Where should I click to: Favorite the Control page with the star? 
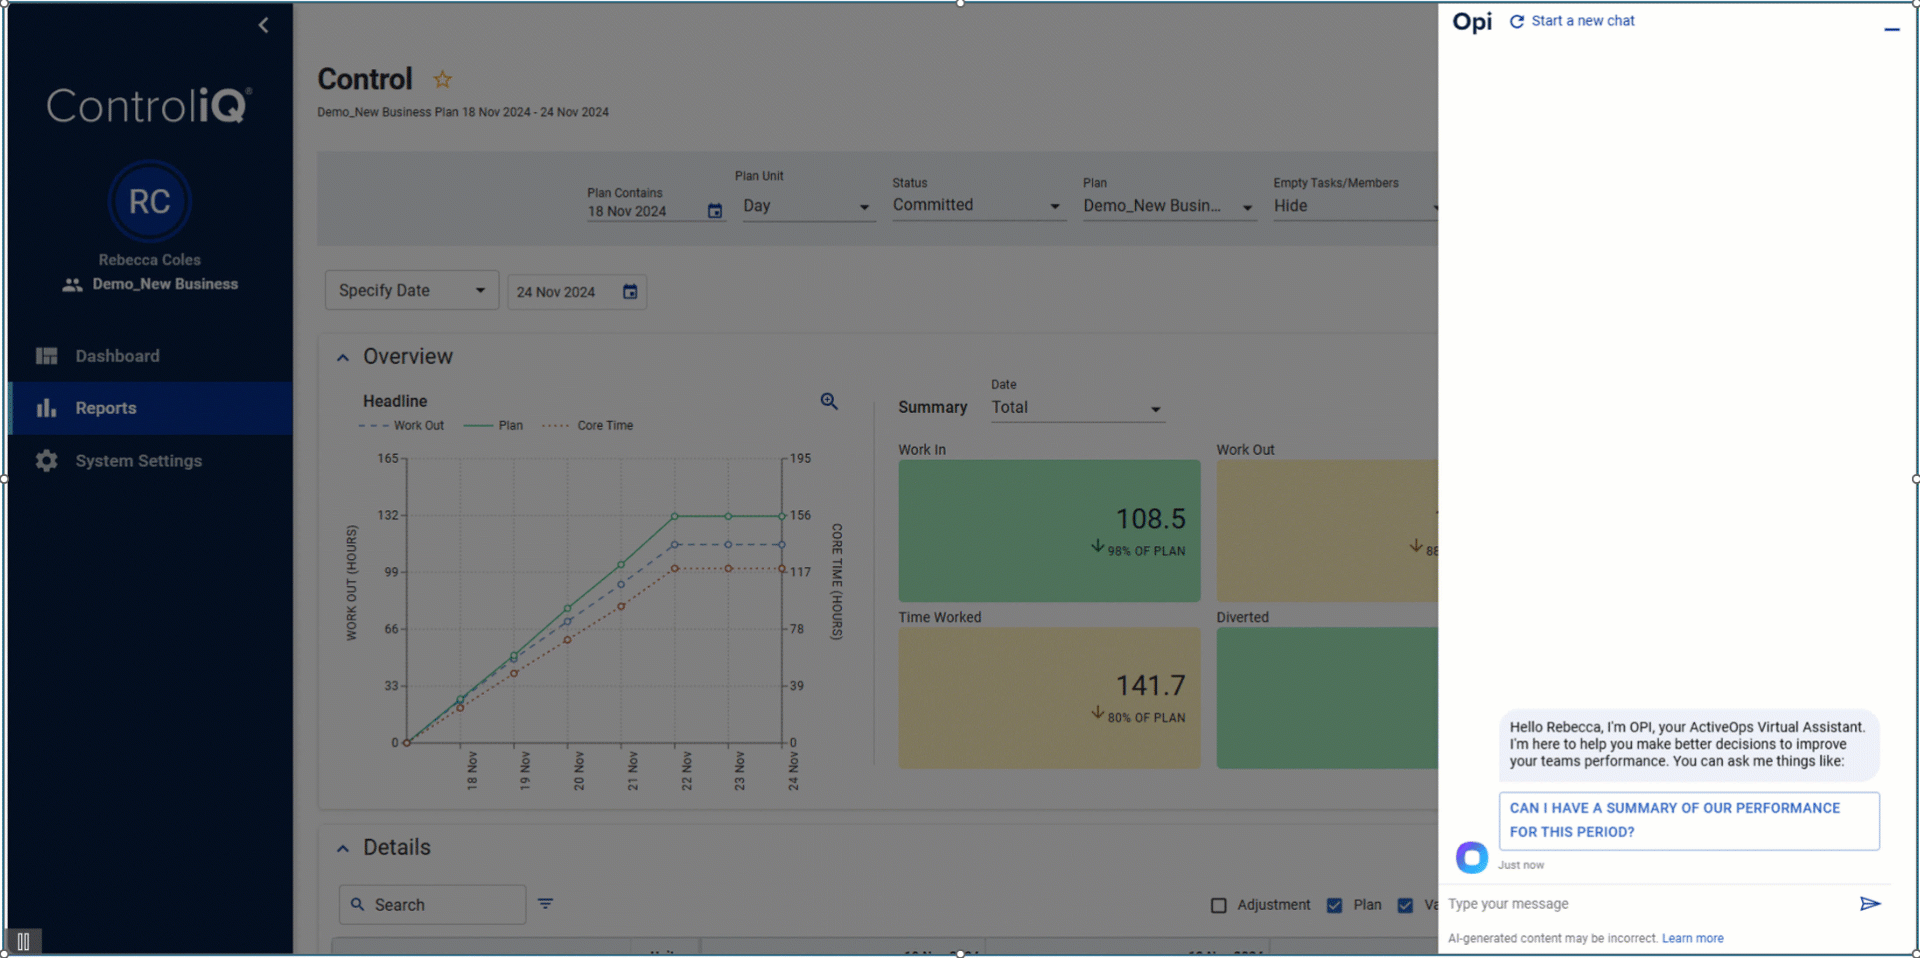click(x=442, y=79)
